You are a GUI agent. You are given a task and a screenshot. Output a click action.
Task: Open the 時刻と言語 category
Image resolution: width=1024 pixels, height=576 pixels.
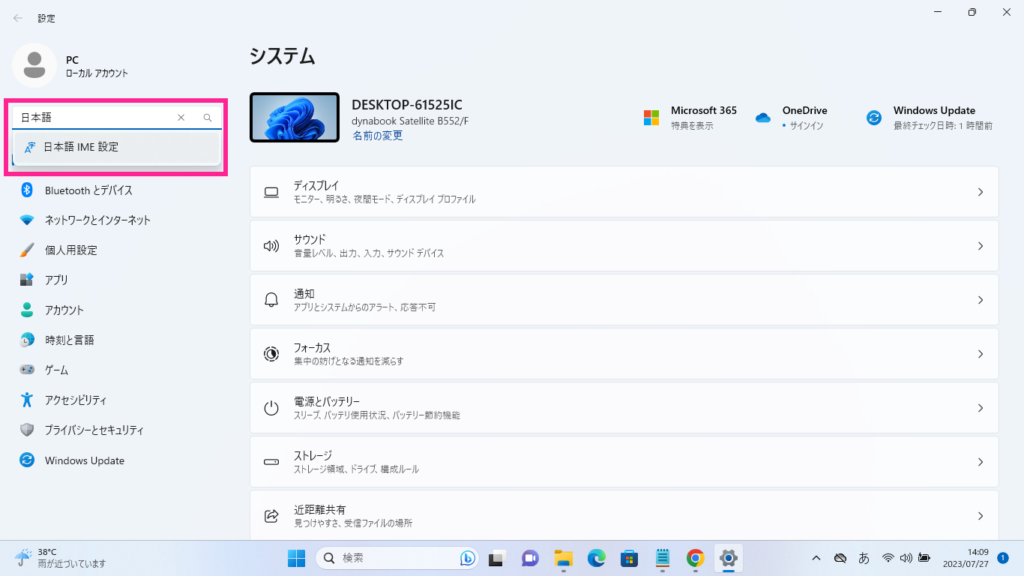point(69,340)
